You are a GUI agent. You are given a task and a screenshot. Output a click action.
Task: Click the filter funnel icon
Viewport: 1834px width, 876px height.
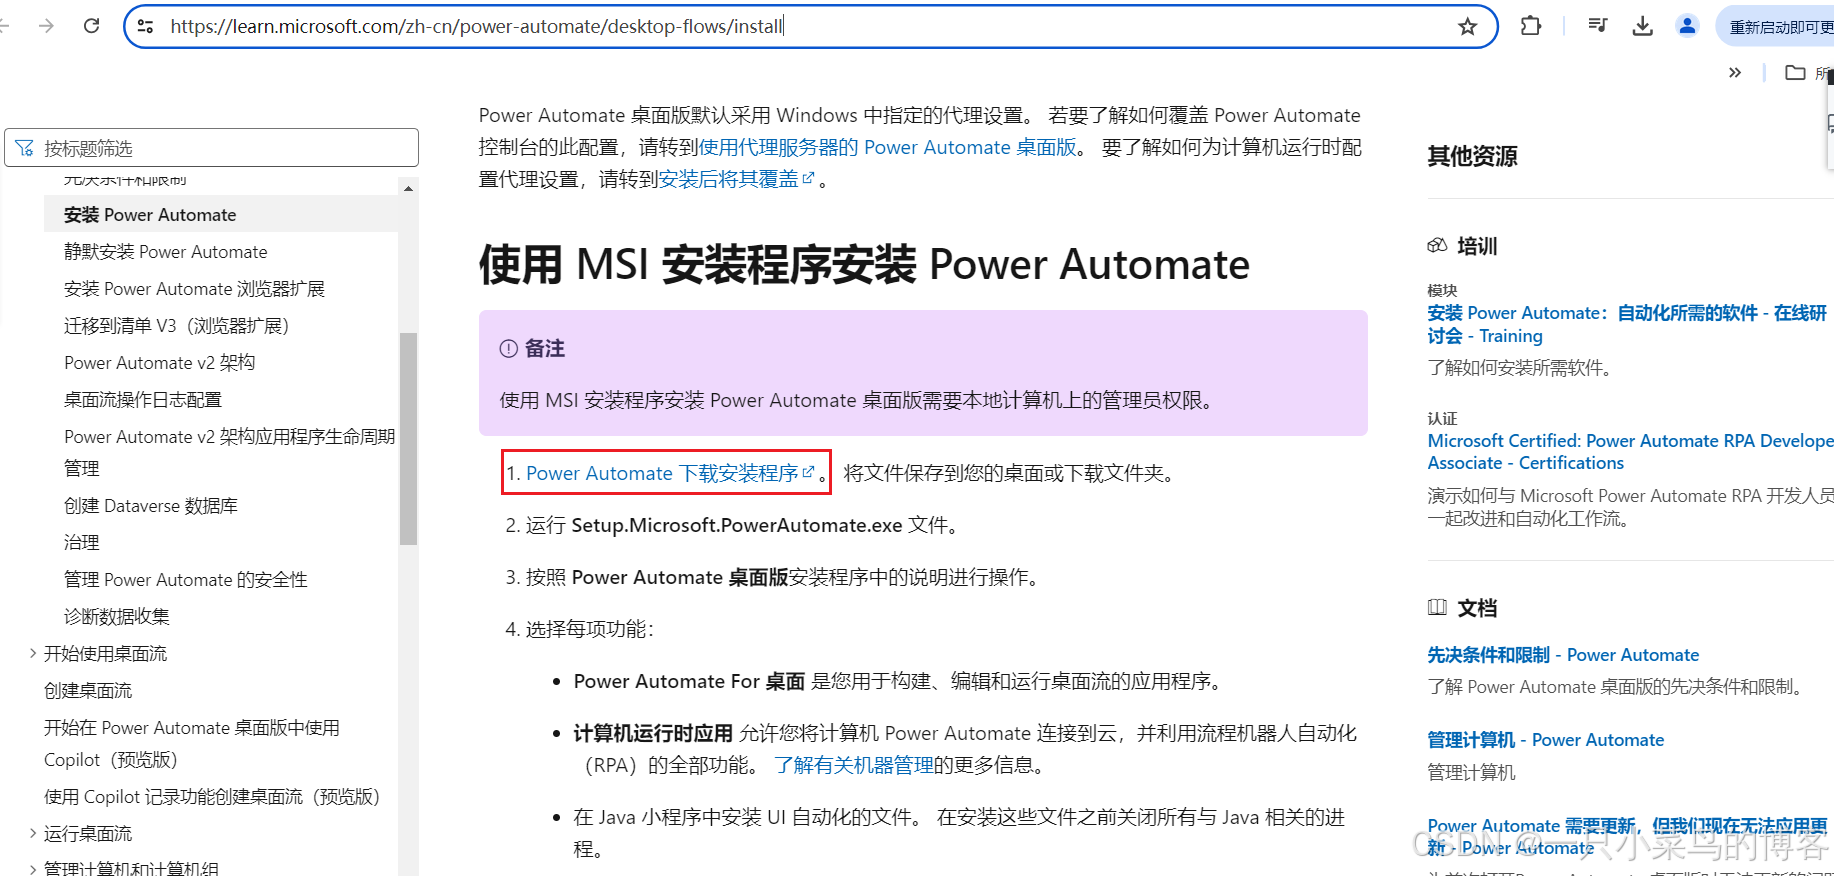25,148
